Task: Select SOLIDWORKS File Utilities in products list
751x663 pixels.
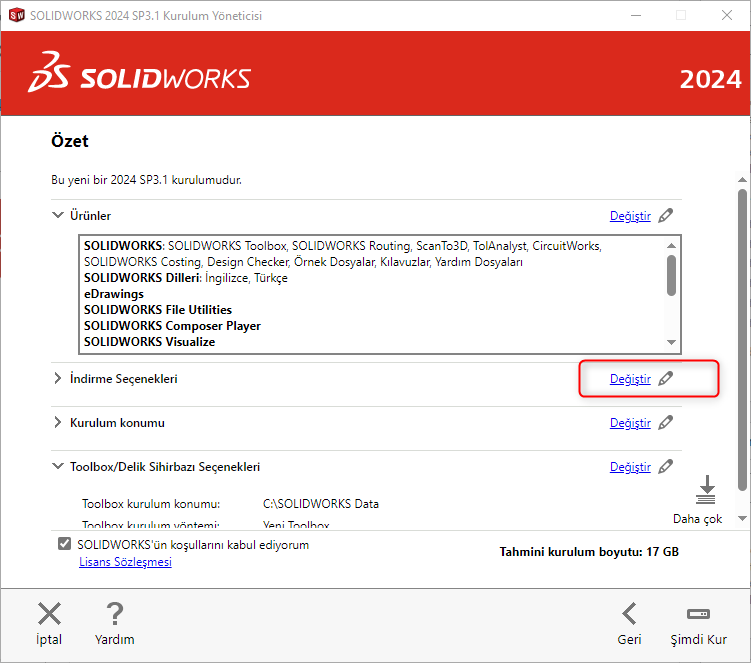Action: click(158, 310)
